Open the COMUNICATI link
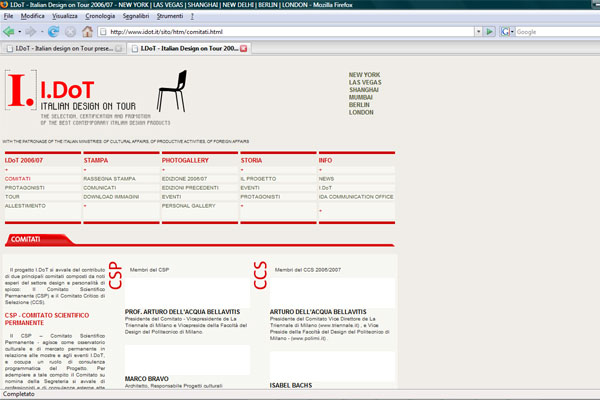This screenshot has width=600, height=400. pyautogui.click(x=99, y=188)
